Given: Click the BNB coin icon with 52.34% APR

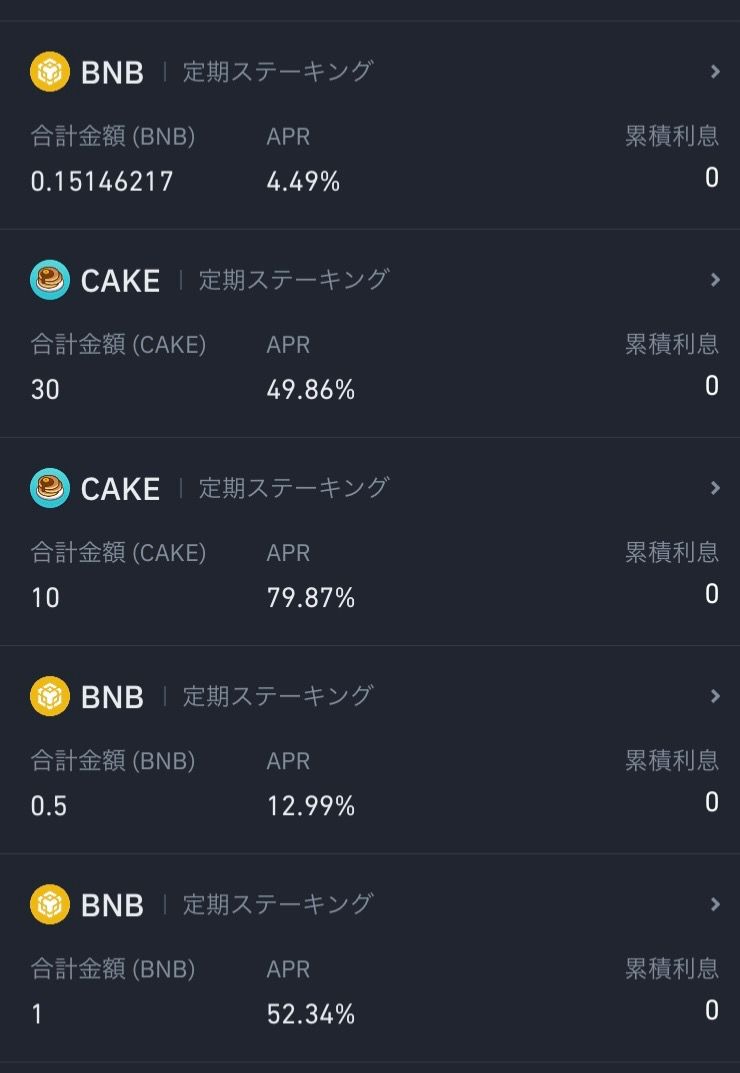Looking at the screenshot, I should pyautogui.click(x=50, y=904).
